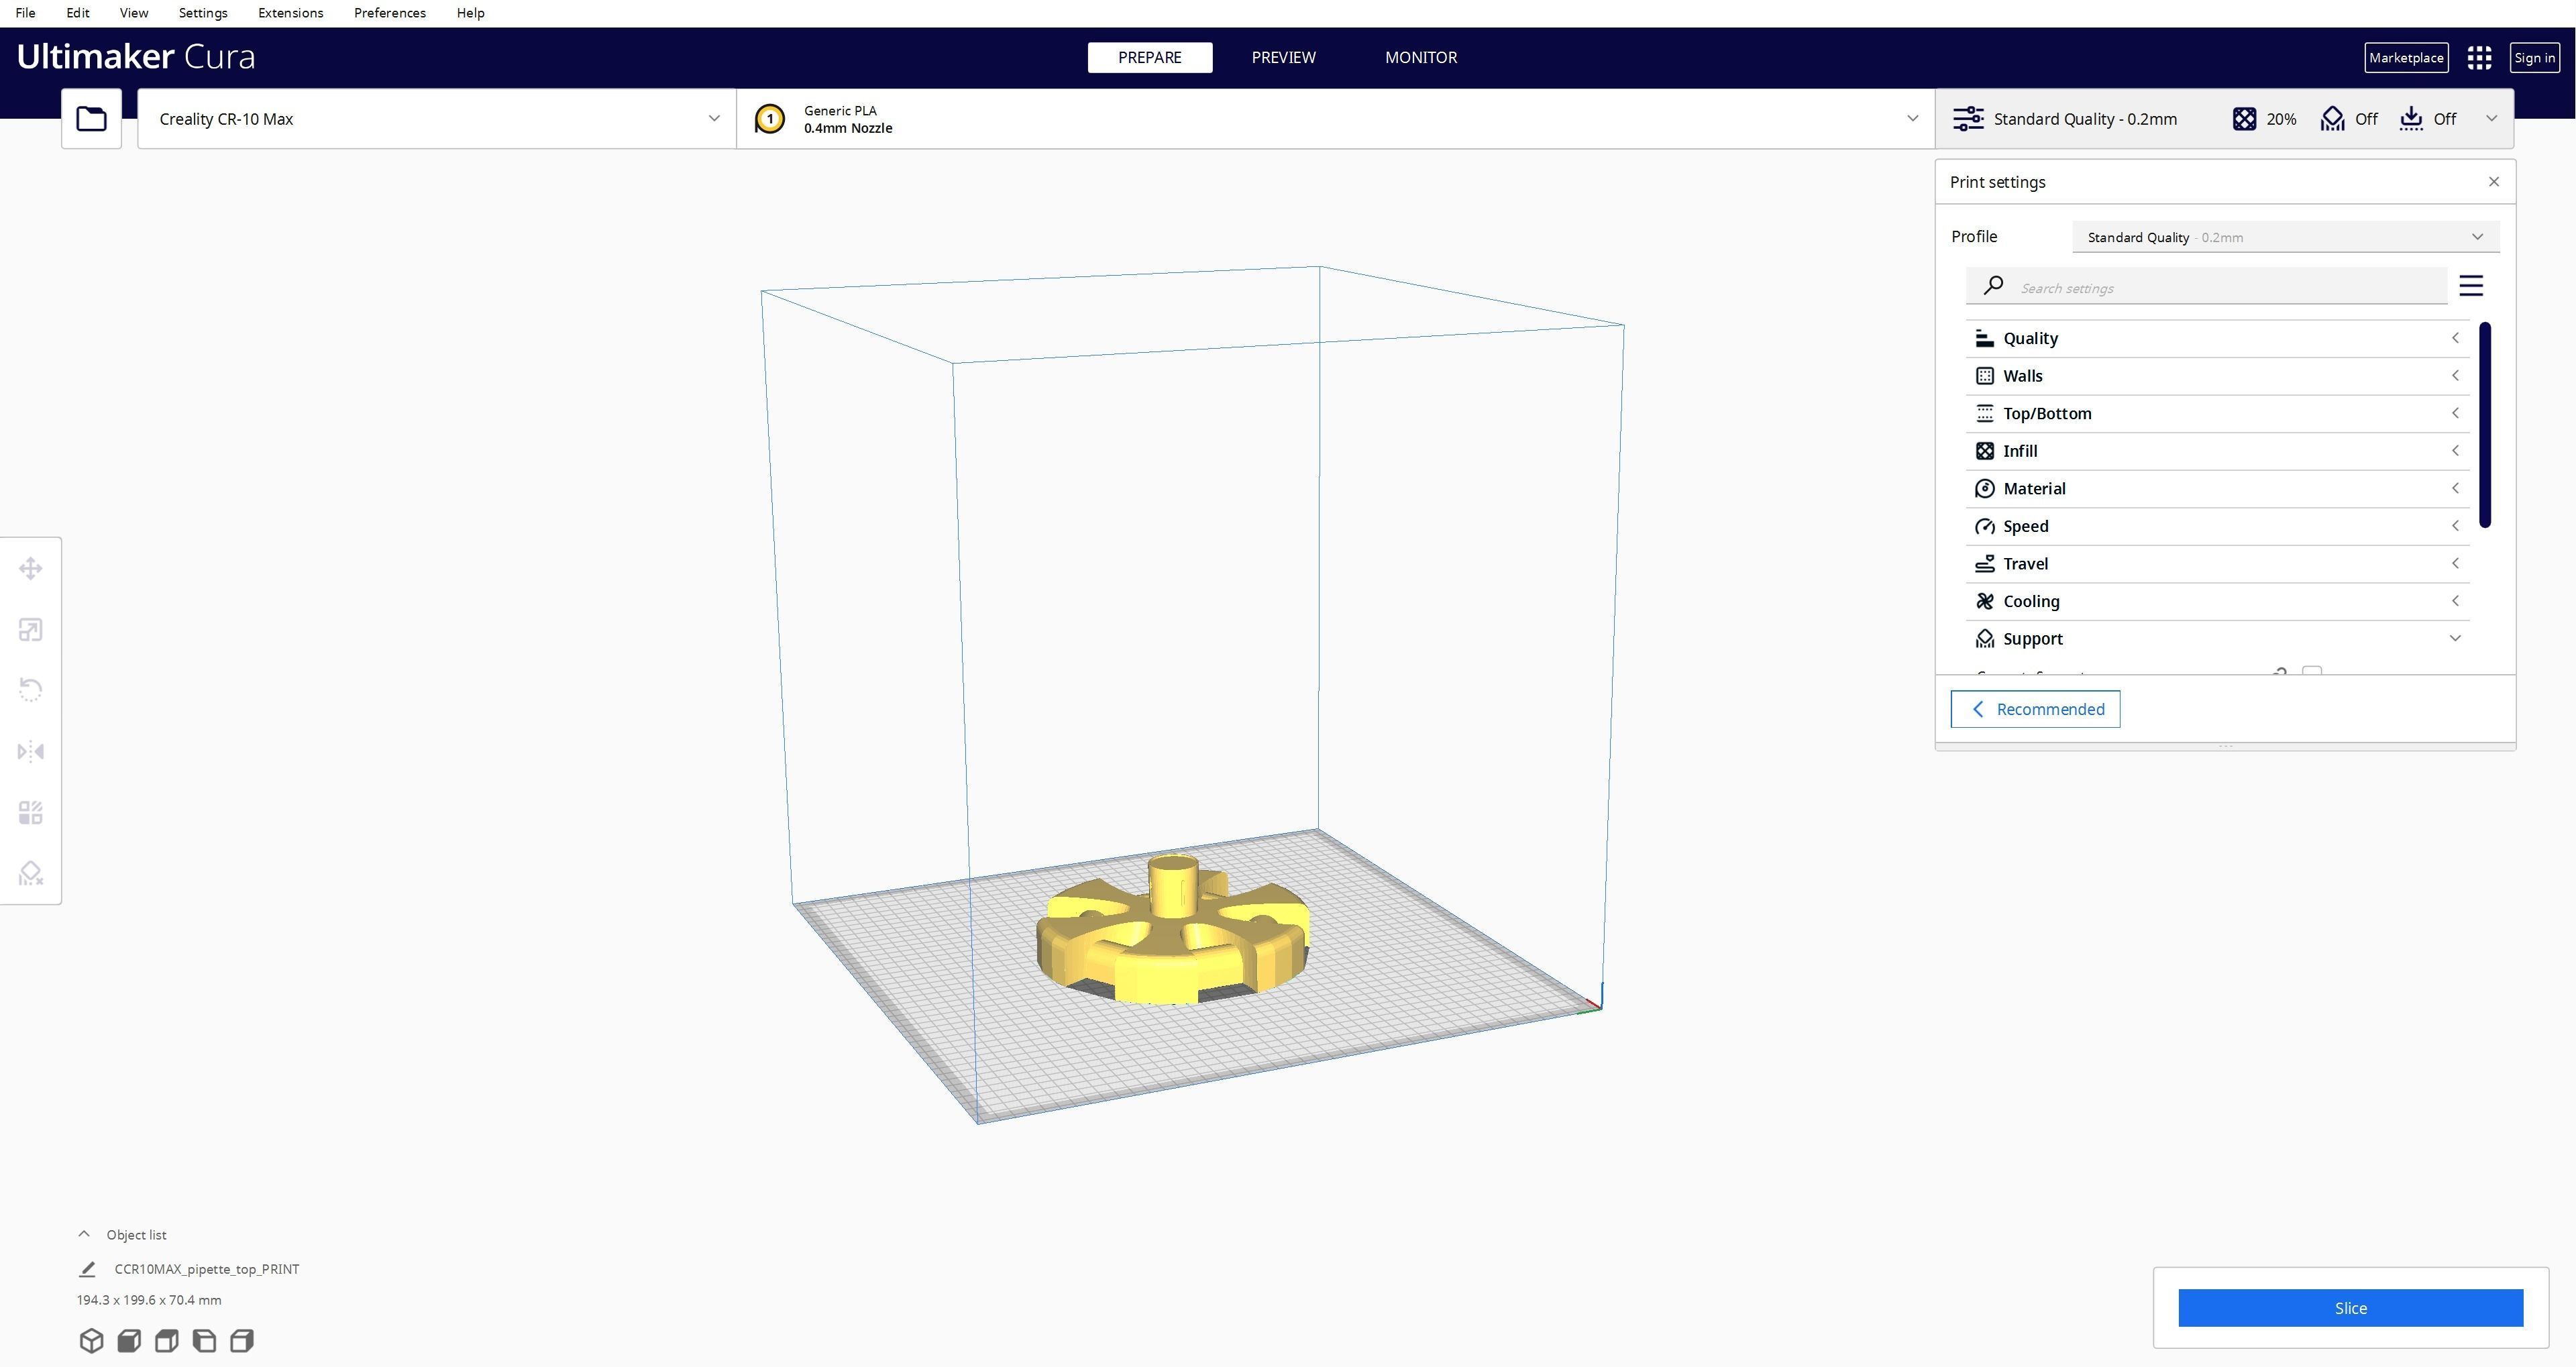Screen dimensions: 2576x1367
Task: Expand the Creality CR-10 Max printer selector
Action: [436, 119]
